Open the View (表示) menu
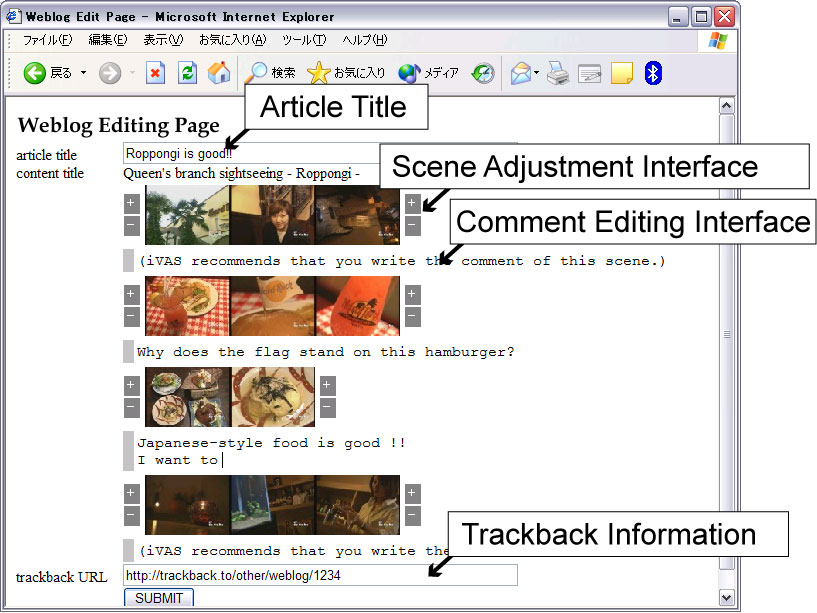 coord(163,40)
